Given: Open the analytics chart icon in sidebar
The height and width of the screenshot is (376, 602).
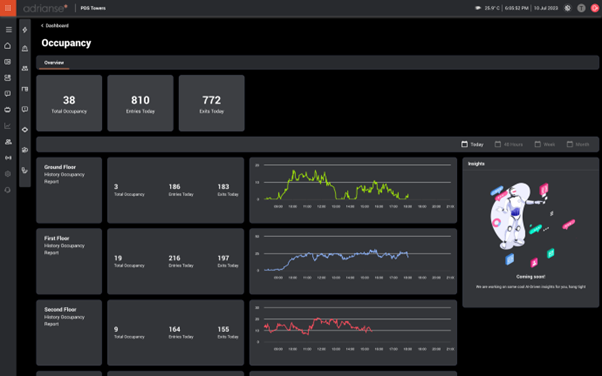Looking at the screenshot, I should click(8, 126).
